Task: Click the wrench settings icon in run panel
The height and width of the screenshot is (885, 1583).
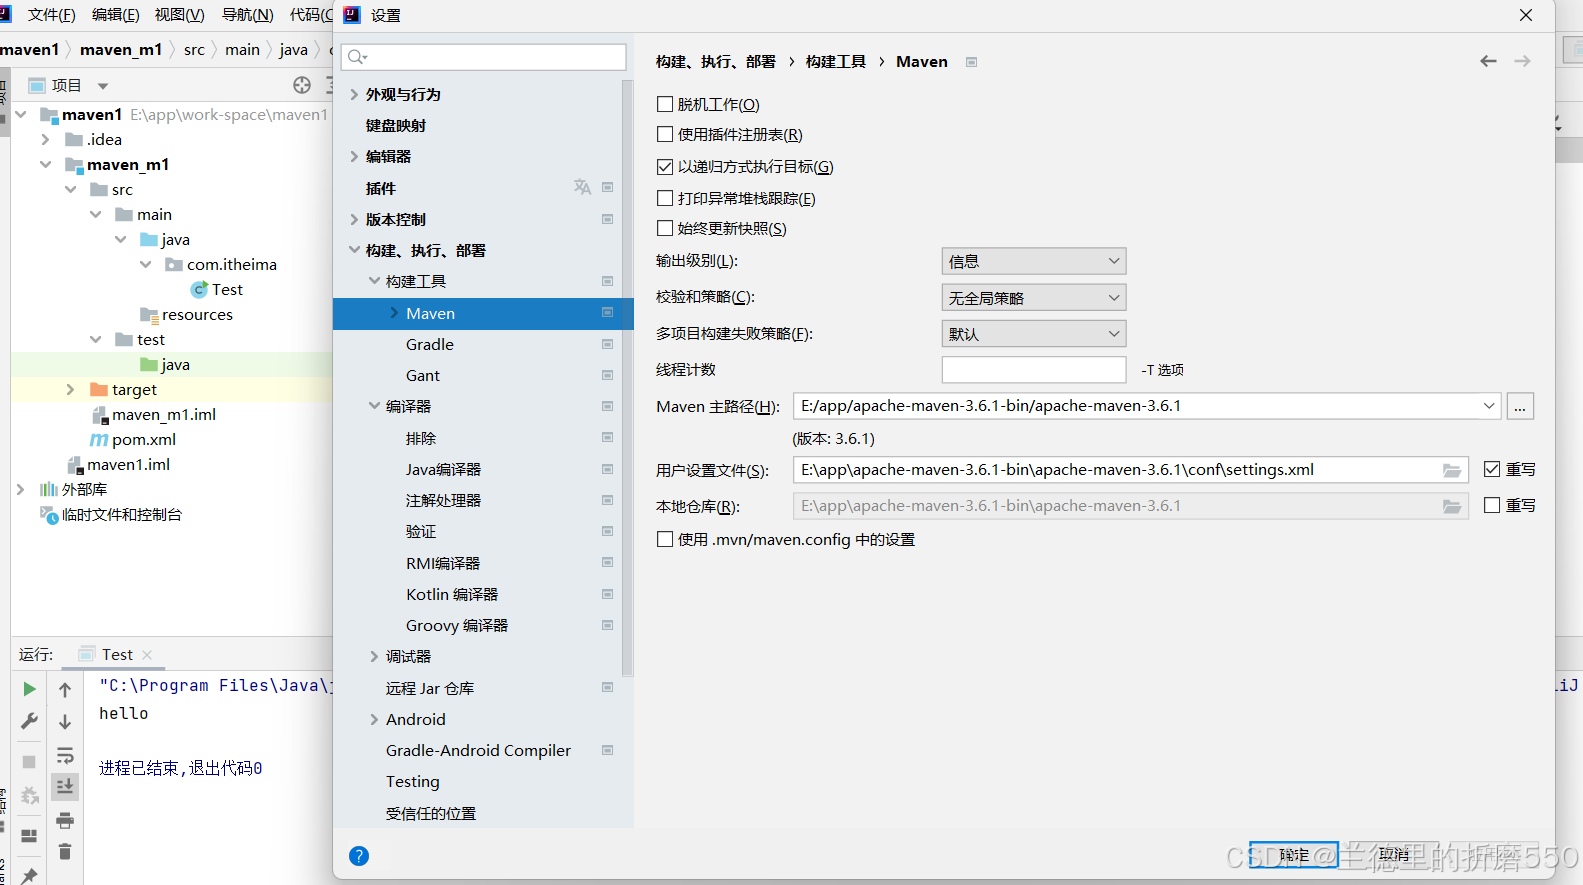Action: click(29, 721)
